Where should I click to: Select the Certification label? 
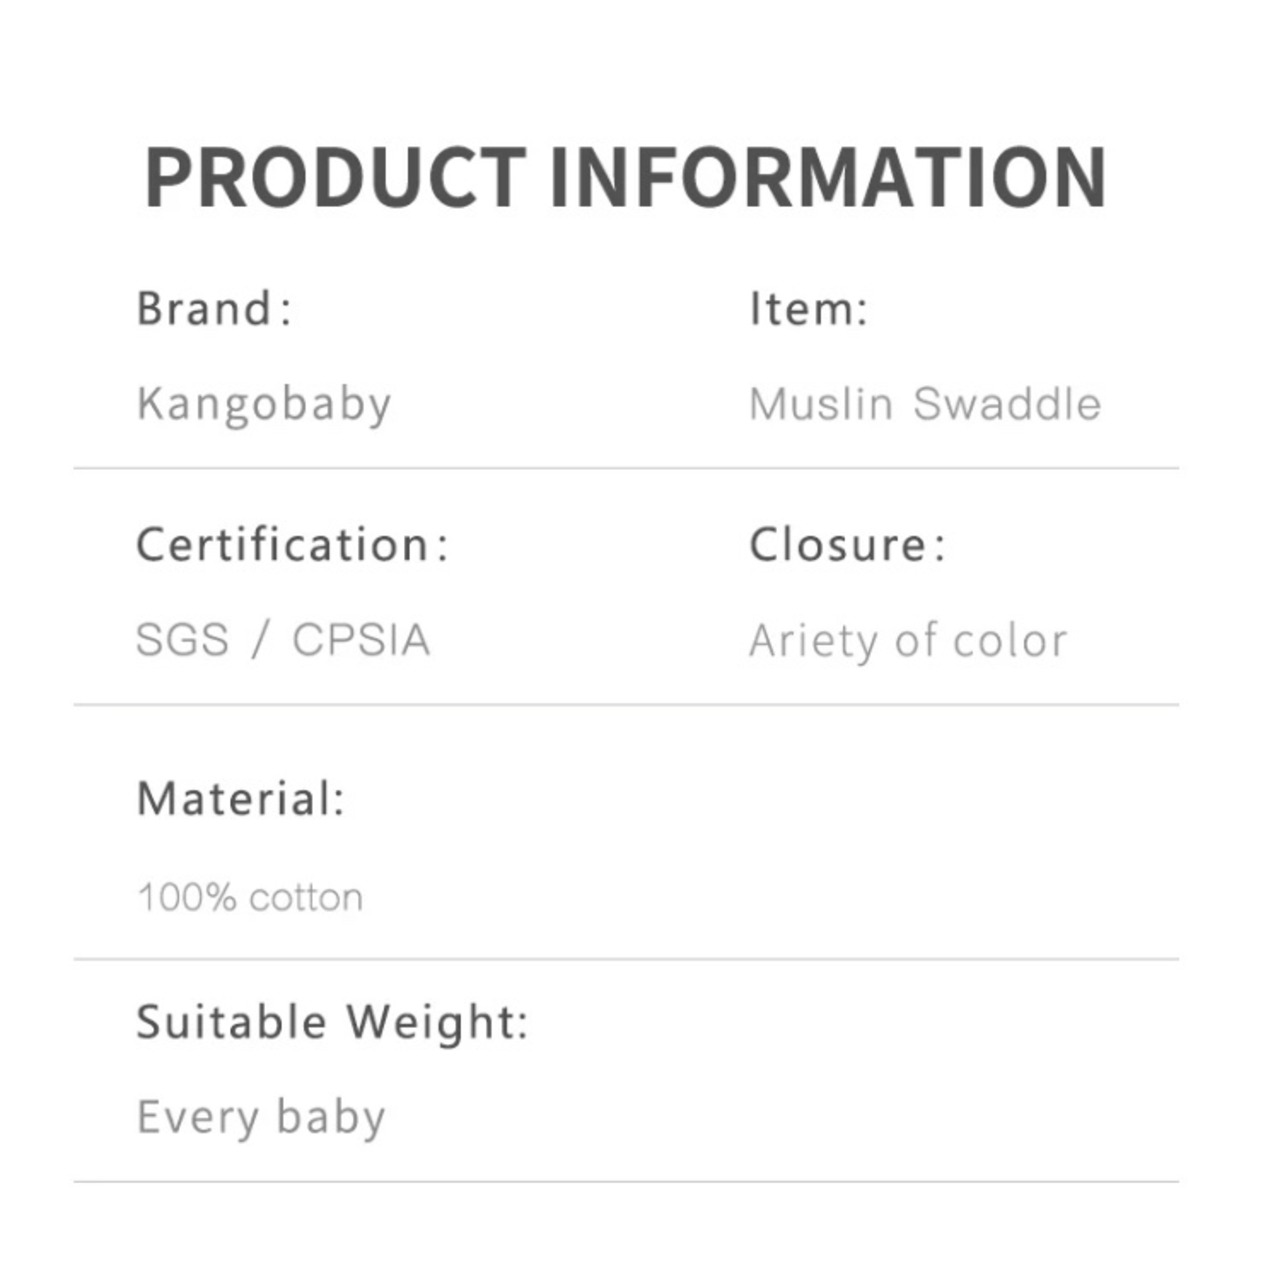click(x=292, y=544)
